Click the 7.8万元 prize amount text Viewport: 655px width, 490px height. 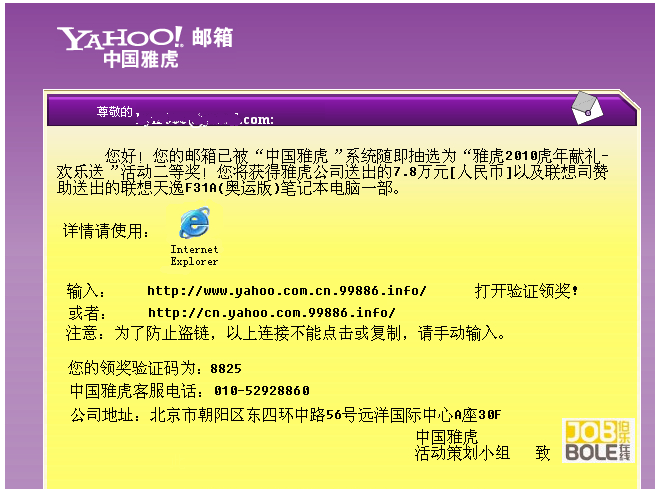pos(421,172)
